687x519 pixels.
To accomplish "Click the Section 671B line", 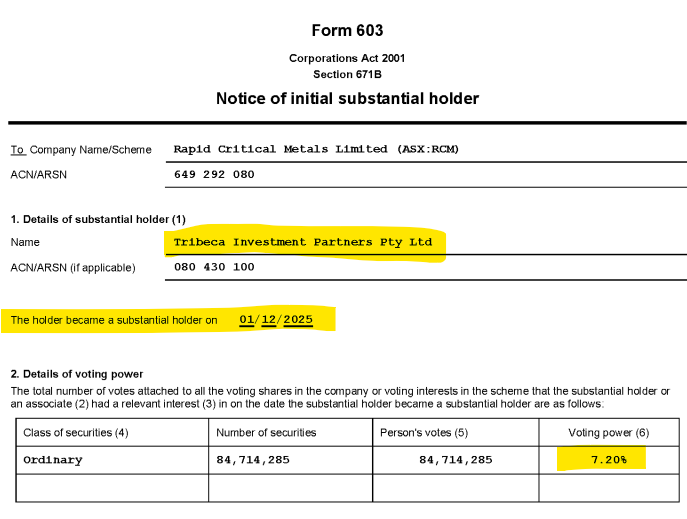I will pyautogui.click(x=347, y=73).
